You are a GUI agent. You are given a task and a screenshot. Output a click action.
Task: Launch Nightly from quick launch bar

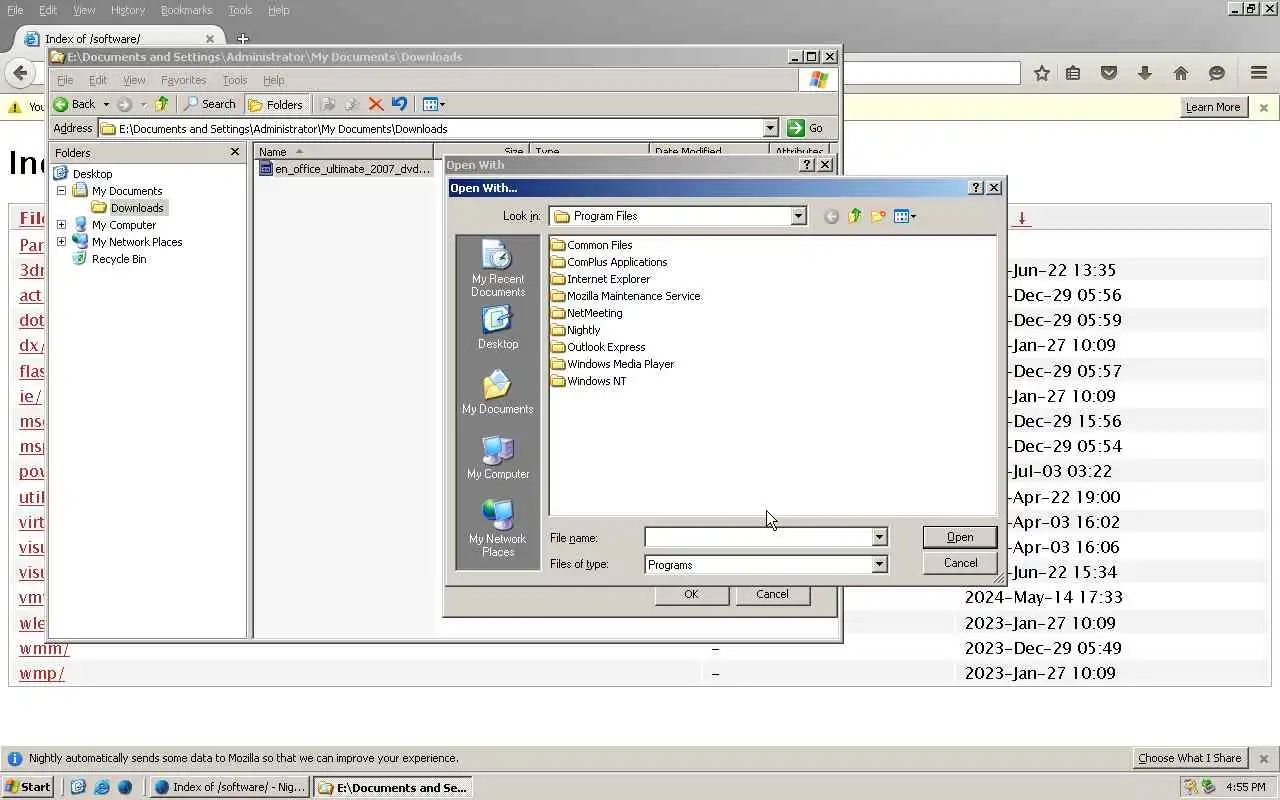pos(125,787)
